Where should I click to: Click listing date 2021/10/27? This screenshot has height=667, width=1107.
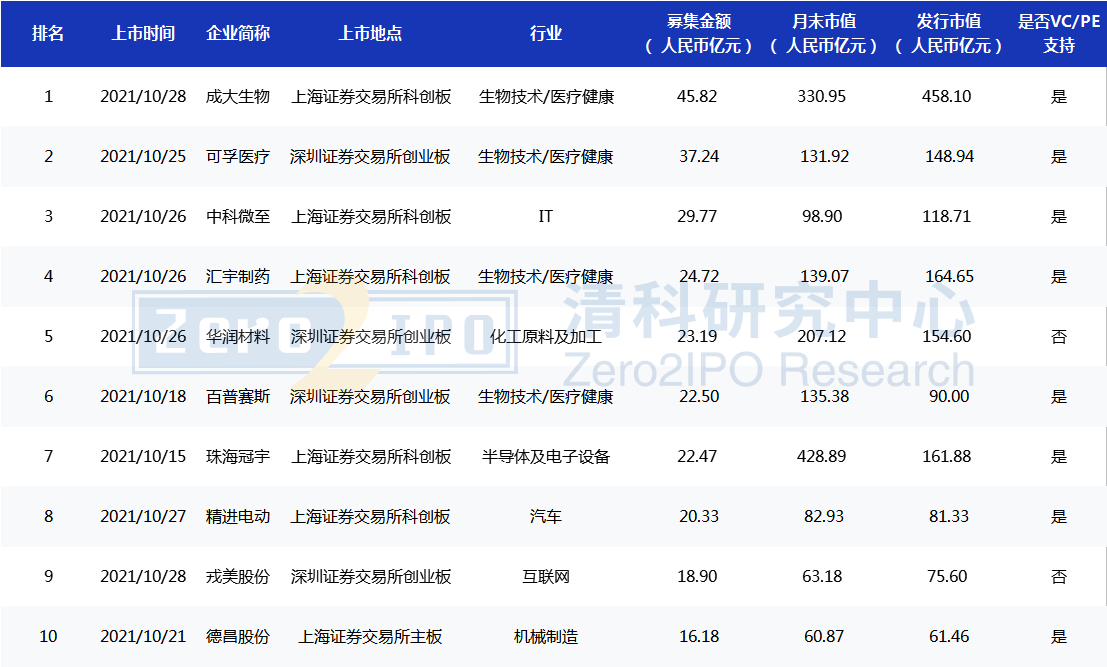[x=143, y=517]
